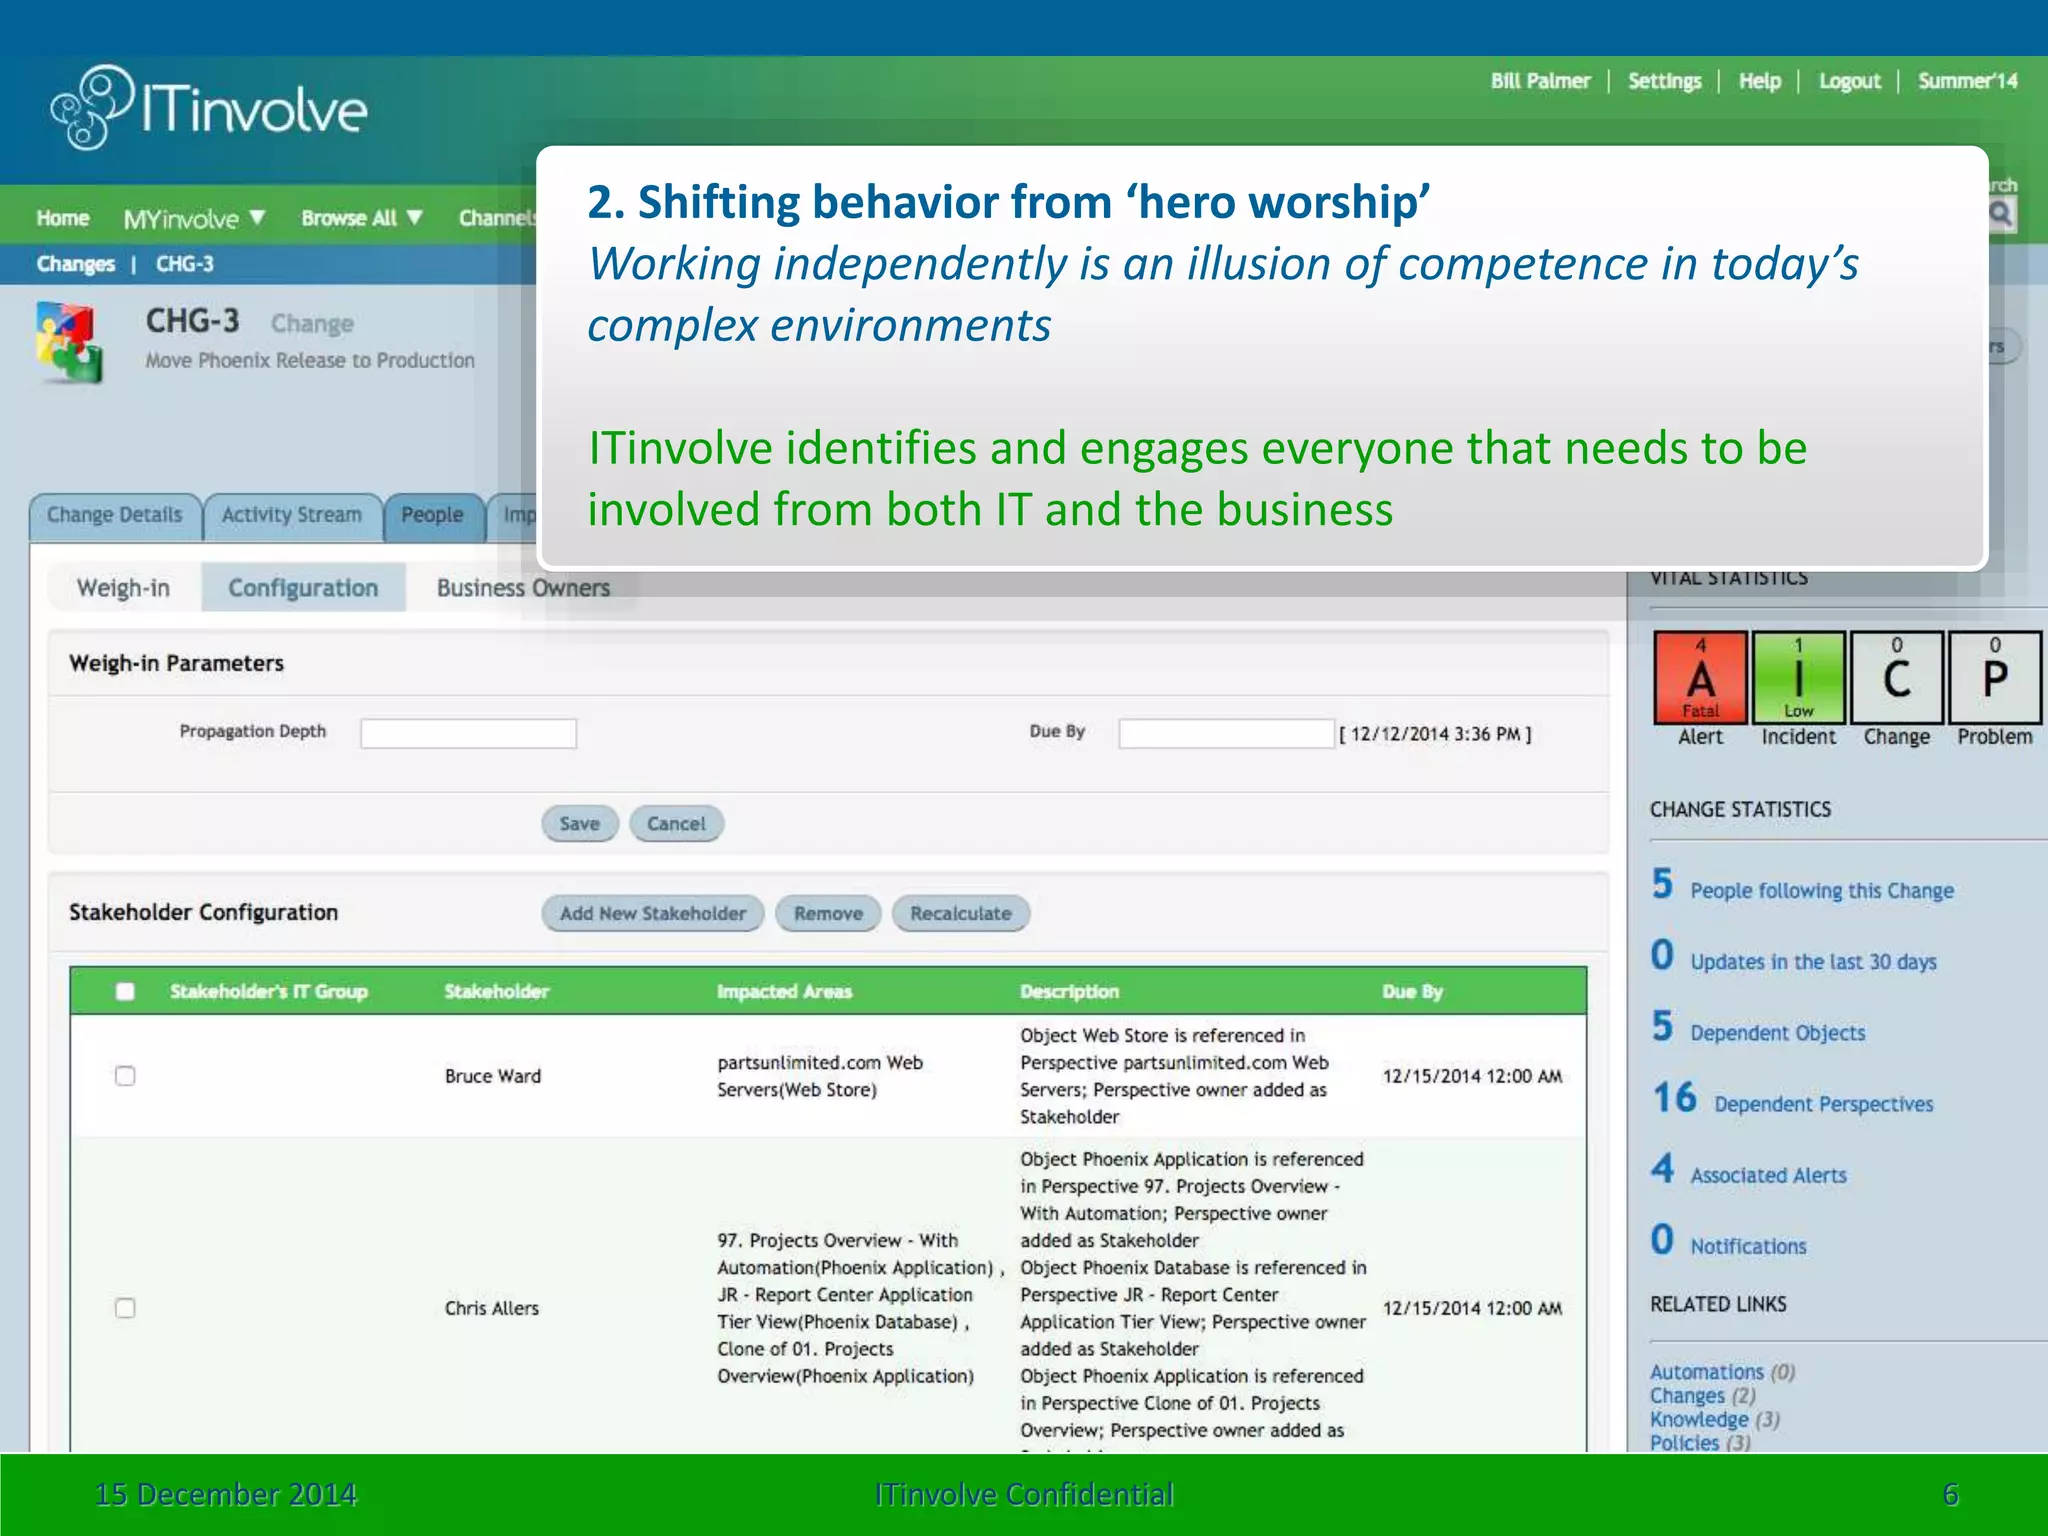Open the red Alert status tile
The width and height of the screenshot is (2048, 1536).
point(1700,678)
